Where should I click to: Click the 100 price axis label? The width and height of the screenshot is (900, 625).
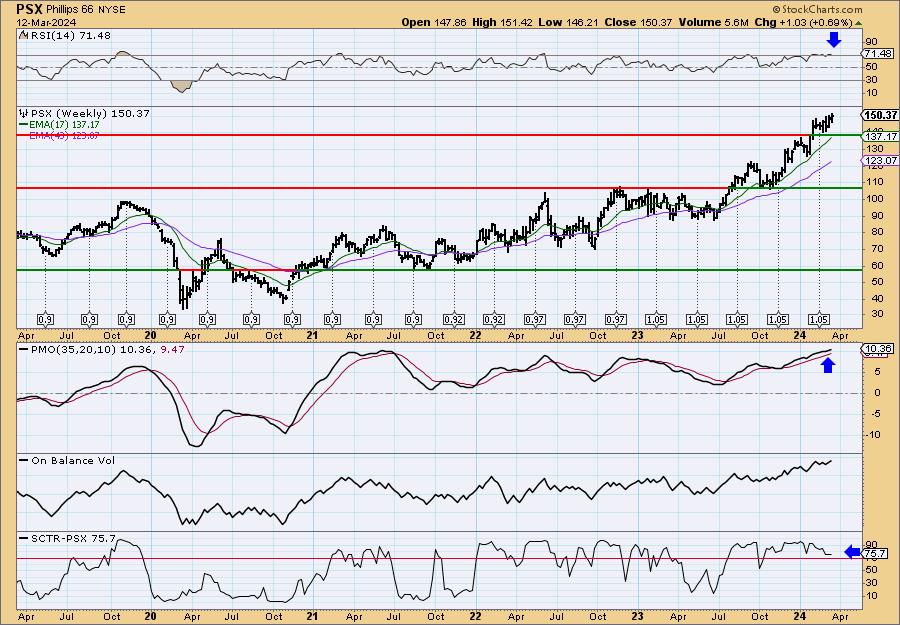[875, 199]
